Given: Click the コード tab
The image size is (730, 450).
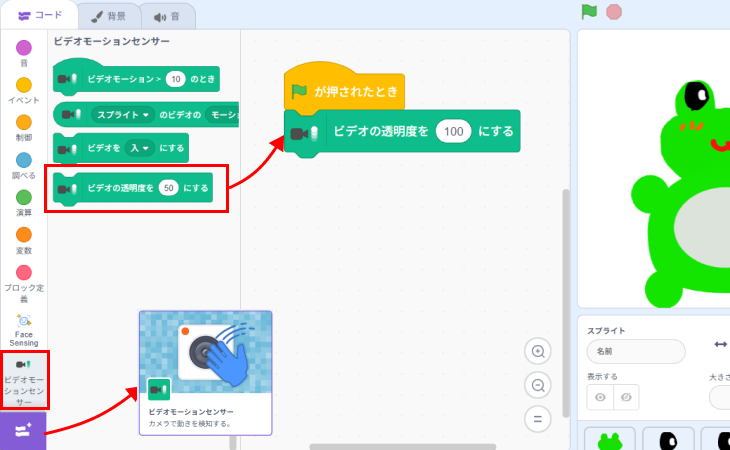Looking at the screenshot, I should point(39,15).
